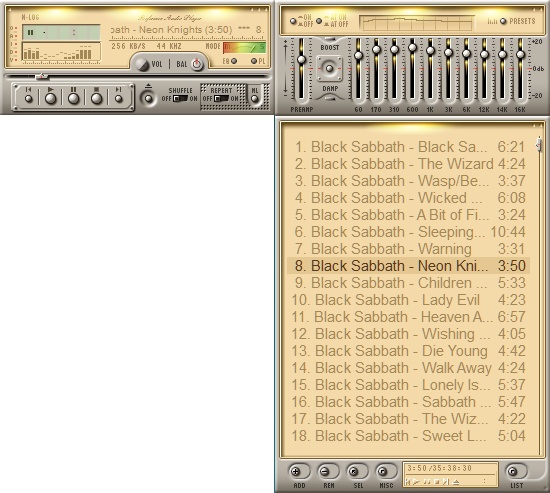Viewport: 550px width, 493px height.
Task: Click the Previous track button in main player
Action: (x=29, y=99)
